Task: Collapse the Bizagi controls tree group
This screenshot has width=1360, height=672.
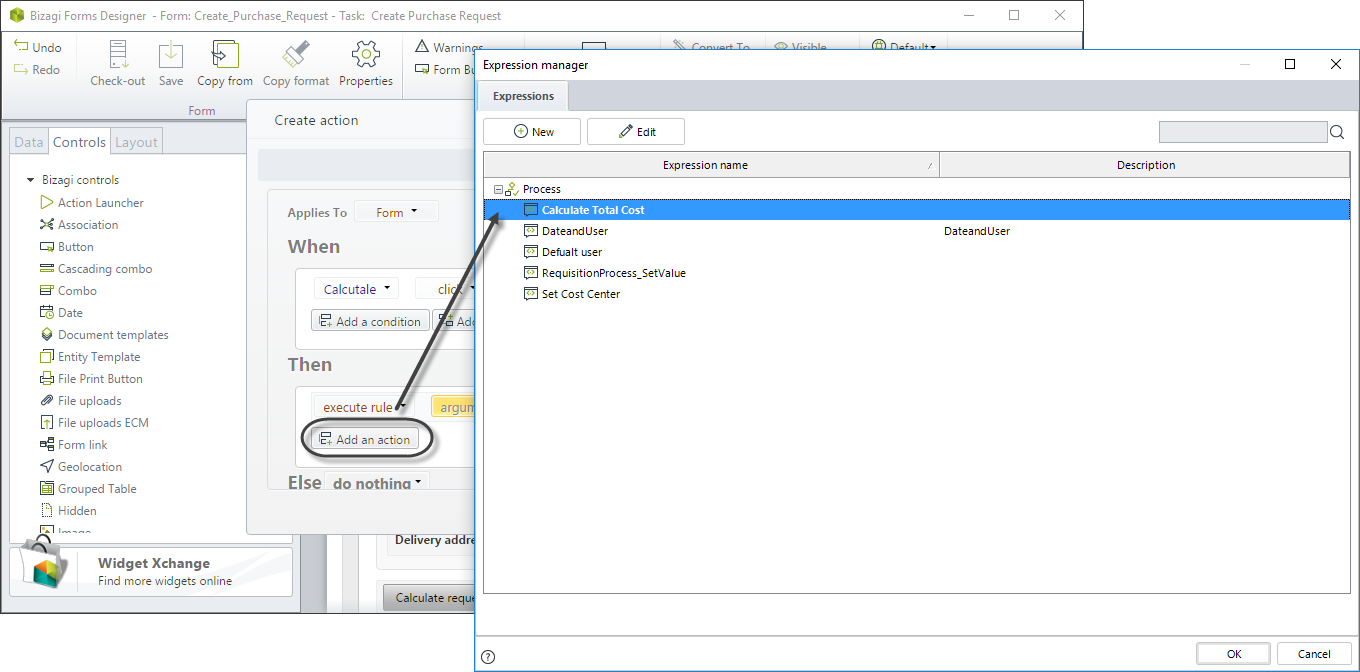Action: (x=31, y=180)
